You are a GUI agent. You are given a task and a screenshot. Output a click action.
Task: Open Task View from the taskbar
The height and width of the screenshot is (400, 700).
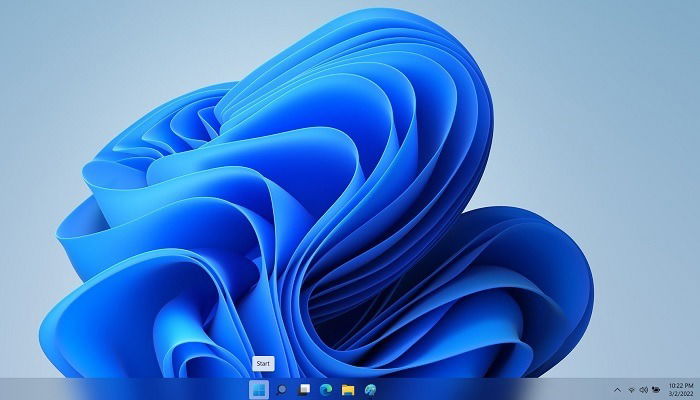[x=304, y=390]
